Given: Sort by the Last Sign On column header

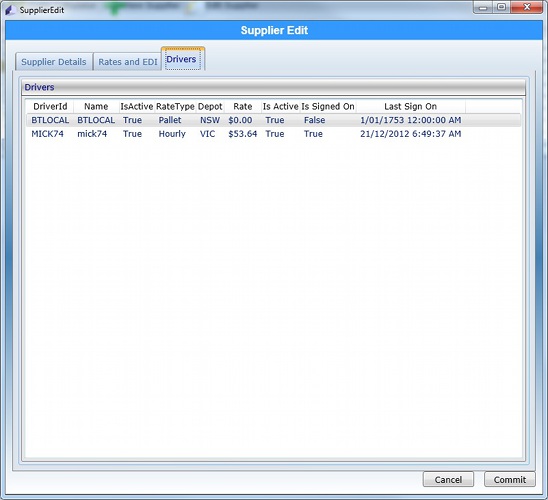Looking at the screenshot, I should click(x=411, y=106).
